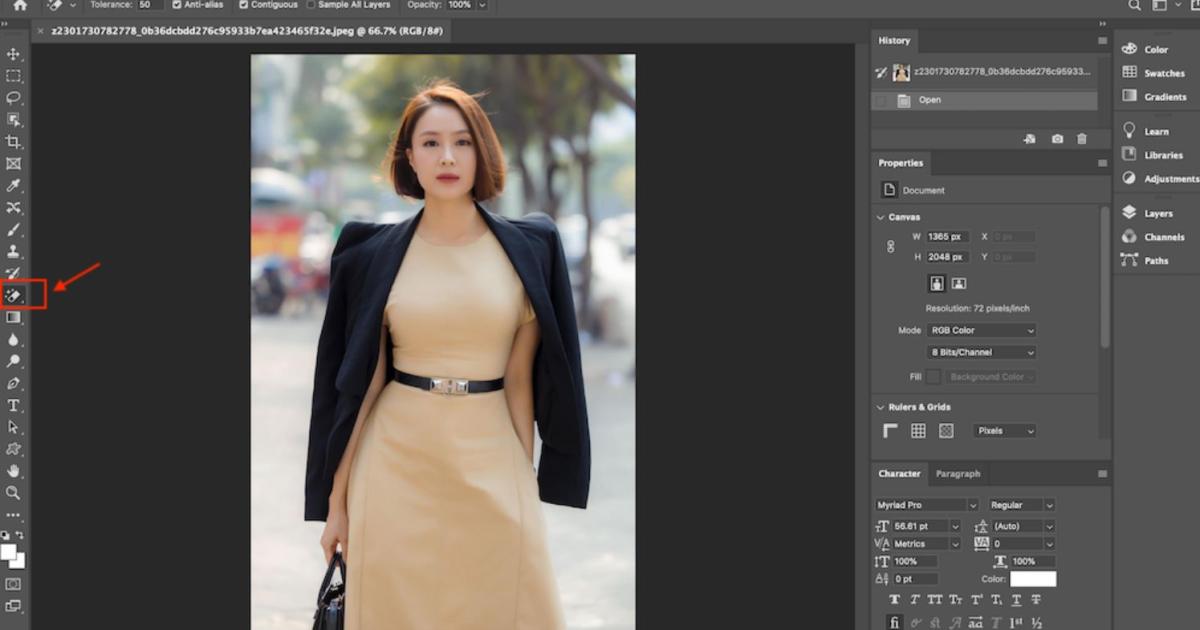The height and width of the screenshot is (630, 1200).
Task: Select the Horizontal Type tool
Action: click(x=13, y=405)
